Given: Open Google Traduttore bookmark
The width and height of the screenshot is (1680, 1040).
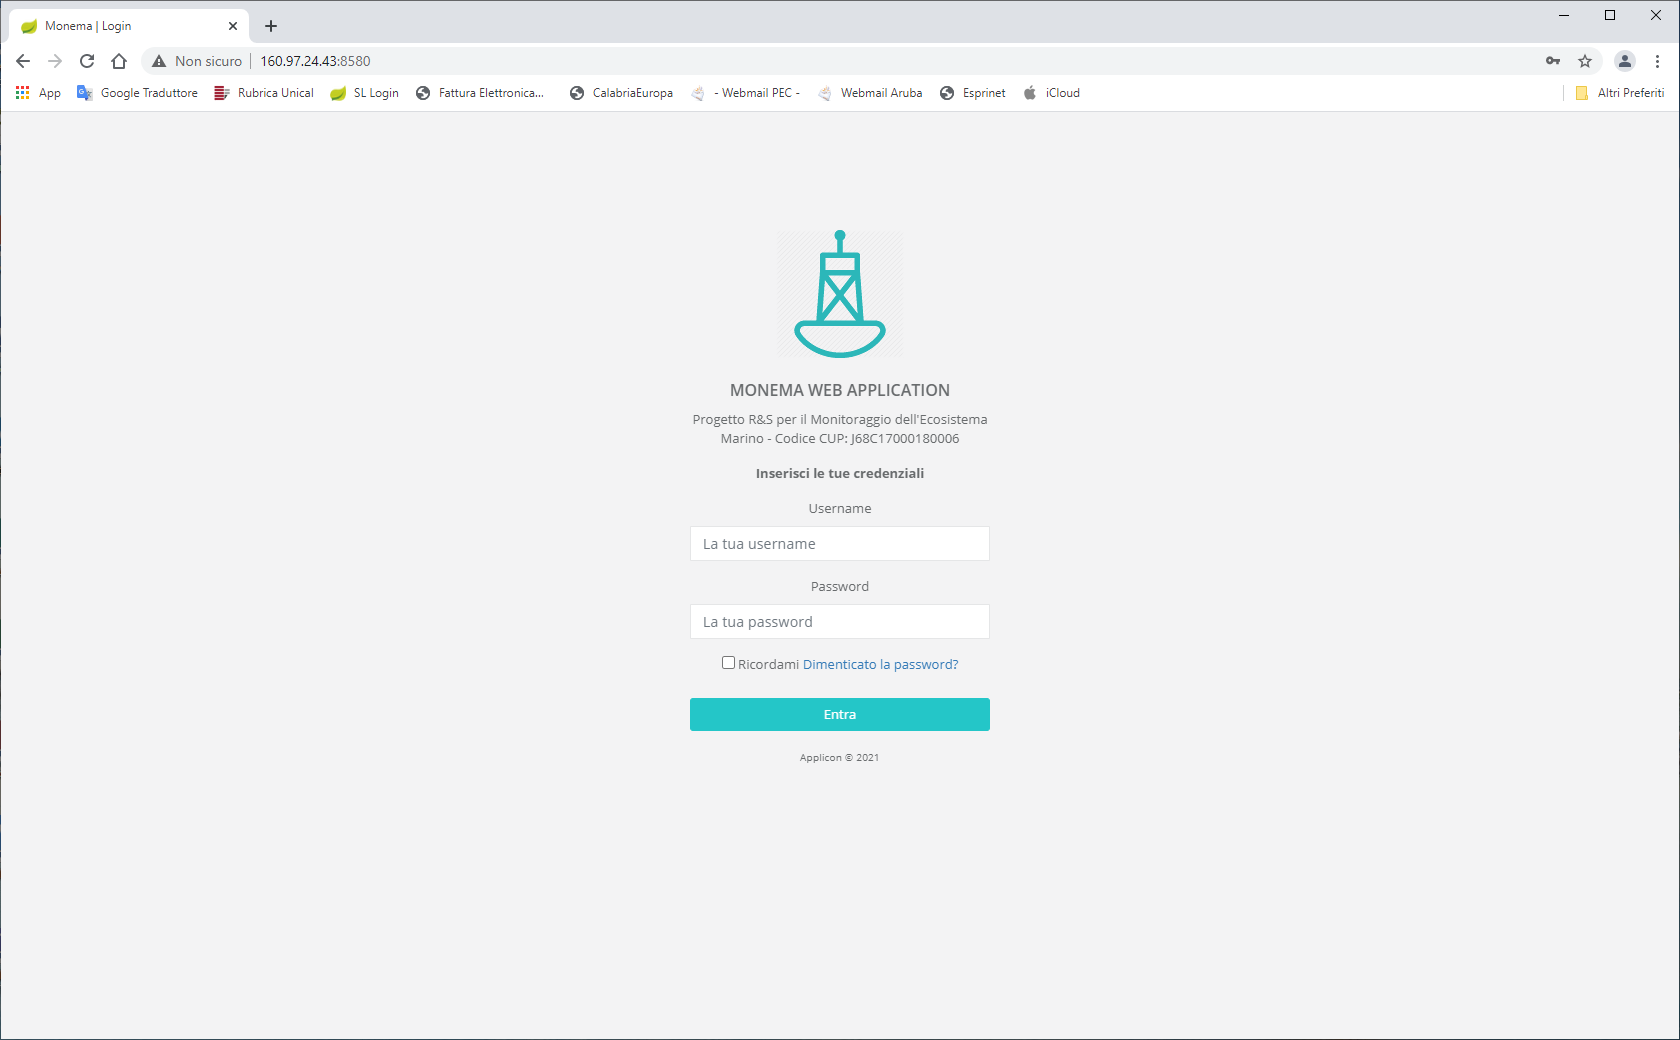Looking at the screenshot, I should [x=138, y=93].
